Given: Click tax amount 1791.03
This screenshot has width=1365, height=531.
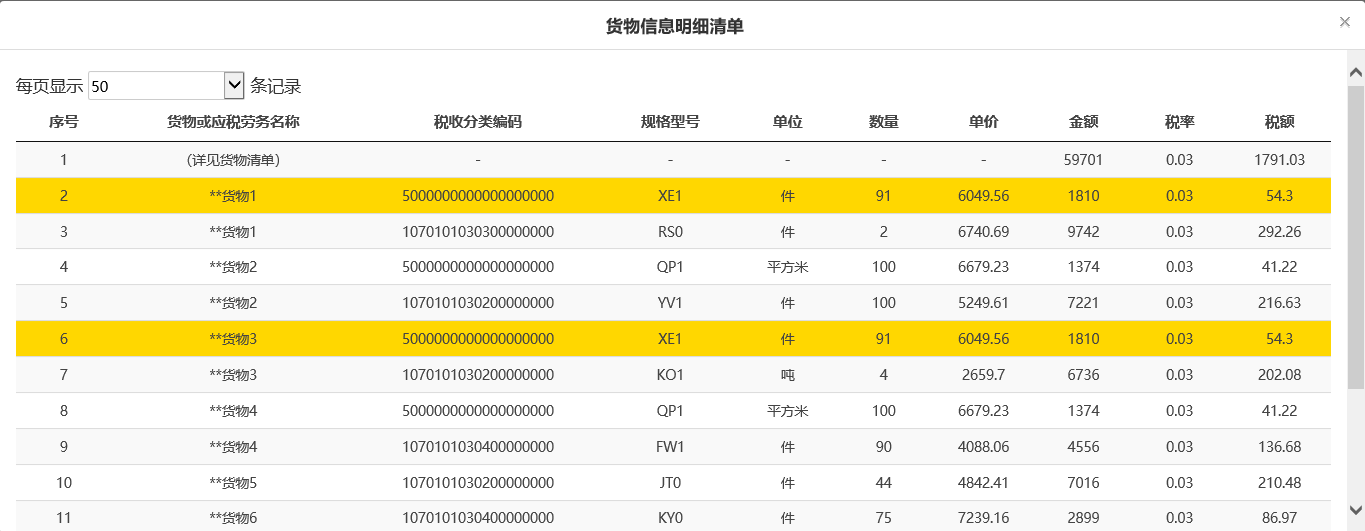Looking at the screenshot, I should point(1280,160).
